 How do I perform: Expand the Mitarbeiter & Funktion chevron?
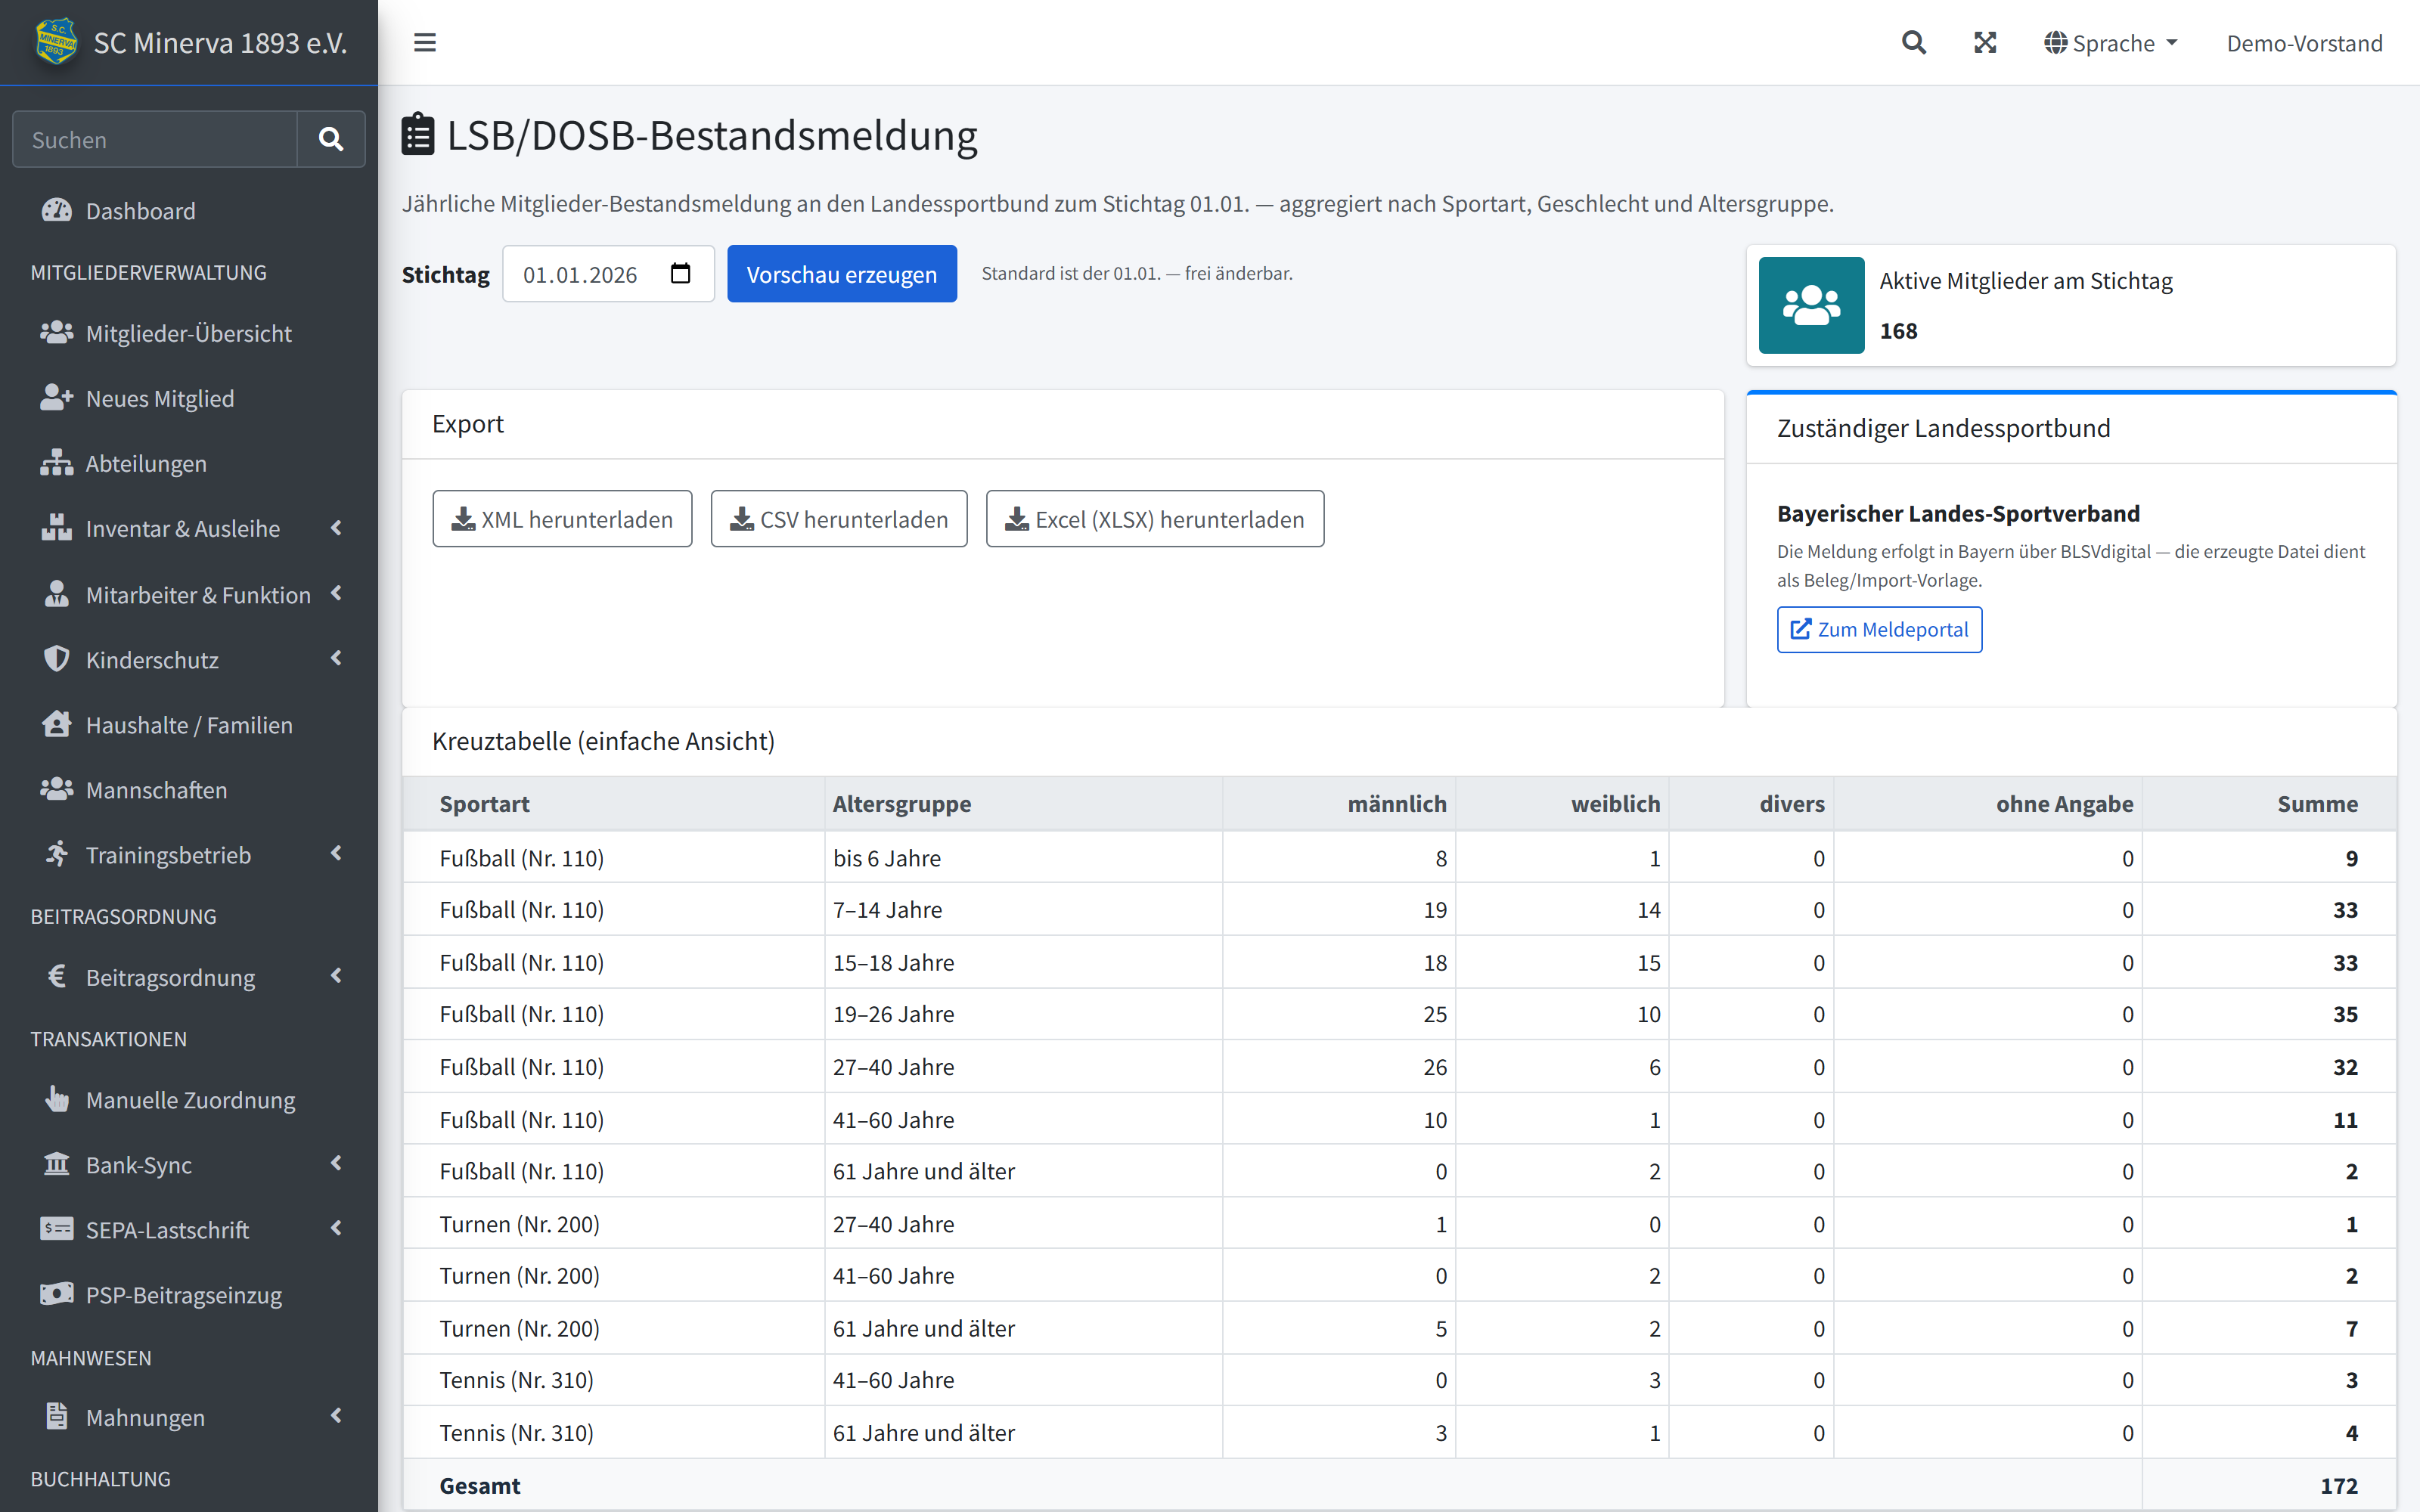coord(336,593)
